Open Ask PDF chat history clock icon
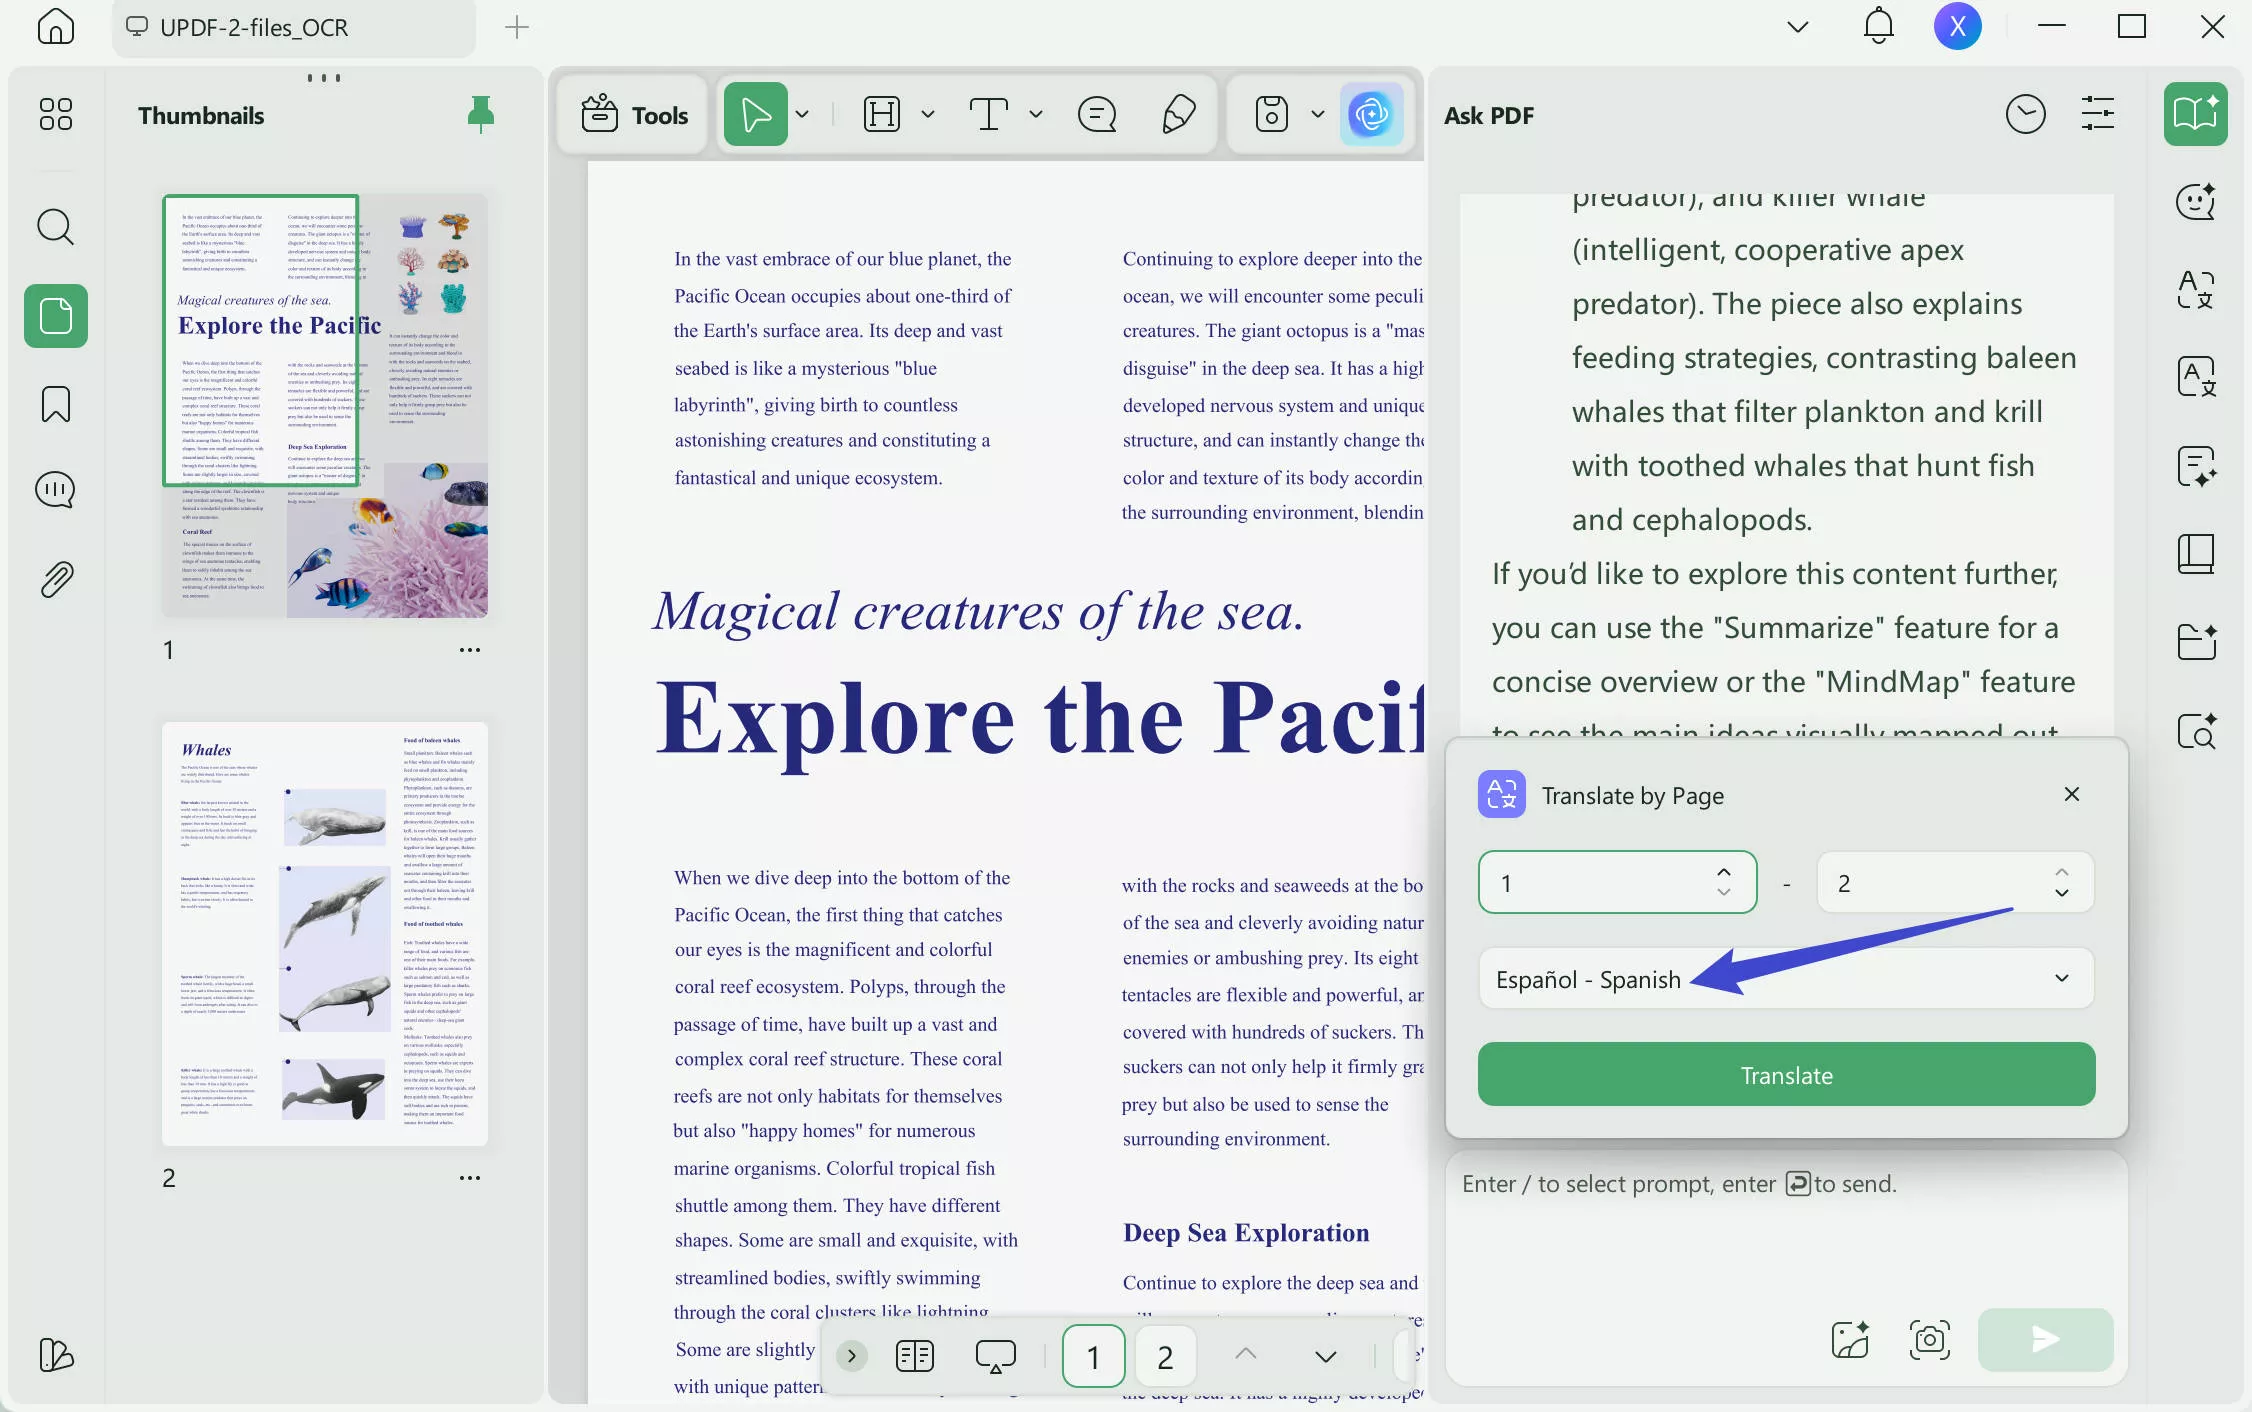This screenshot has width=2252, height=1412. tap(2025, 114)
